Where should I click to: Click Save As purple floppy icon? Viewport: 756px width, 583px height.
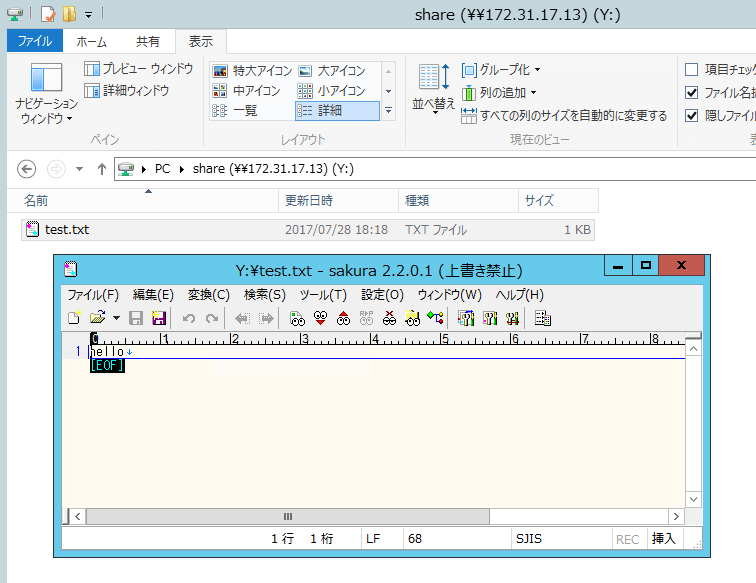pos(159,318)
